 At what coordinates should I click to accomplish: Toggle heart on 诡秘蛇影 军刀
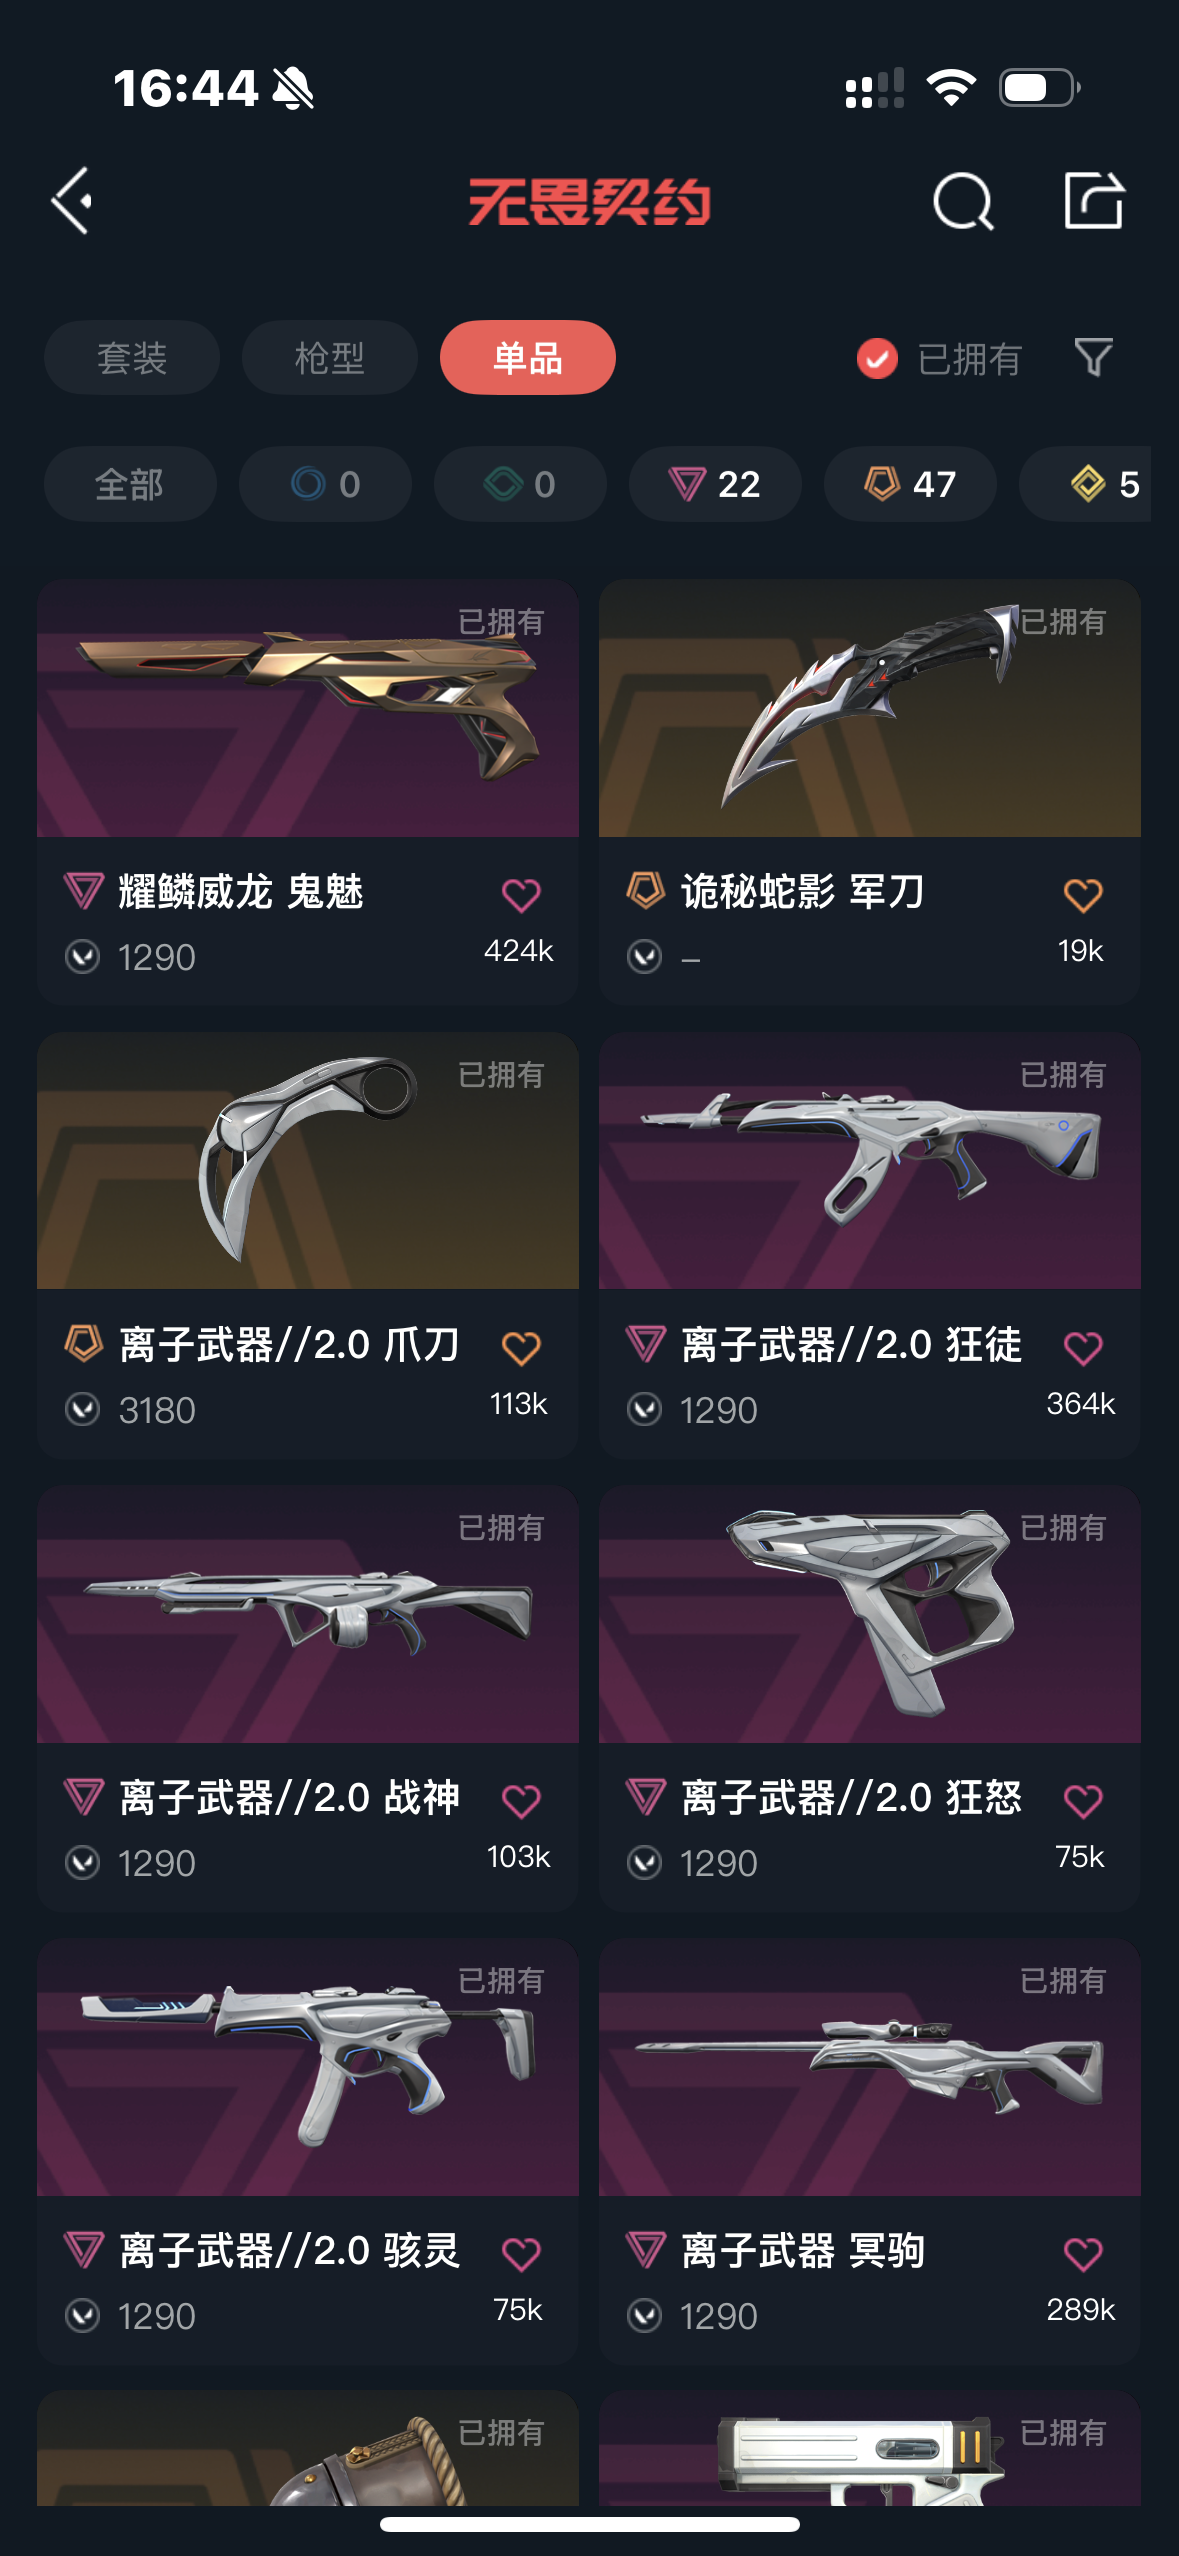coord(1083,895)
